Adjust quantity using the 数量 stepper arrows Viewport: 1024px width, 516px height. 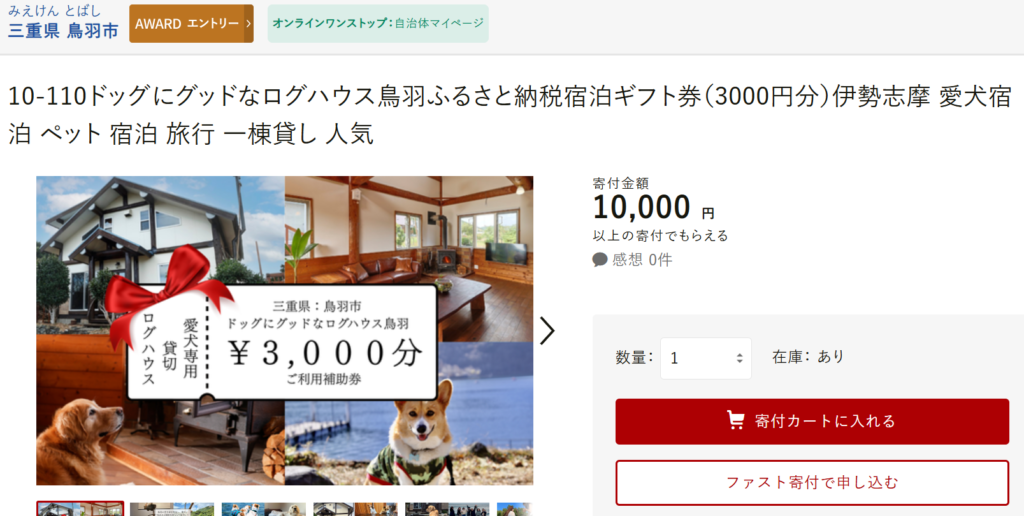click(x=739, y=358)
